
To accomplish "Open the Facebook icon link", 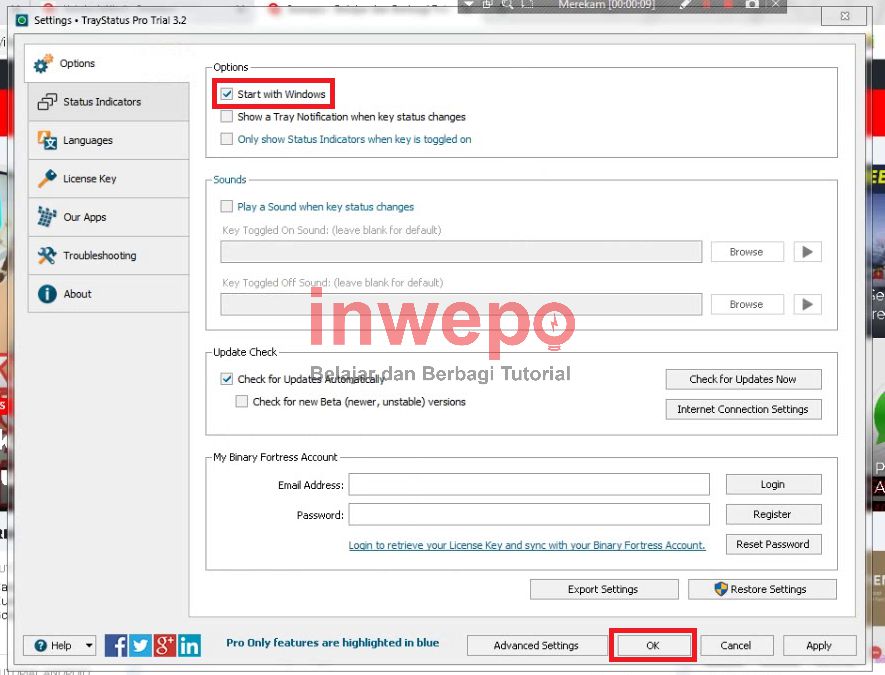I will (x=116, y=645).
